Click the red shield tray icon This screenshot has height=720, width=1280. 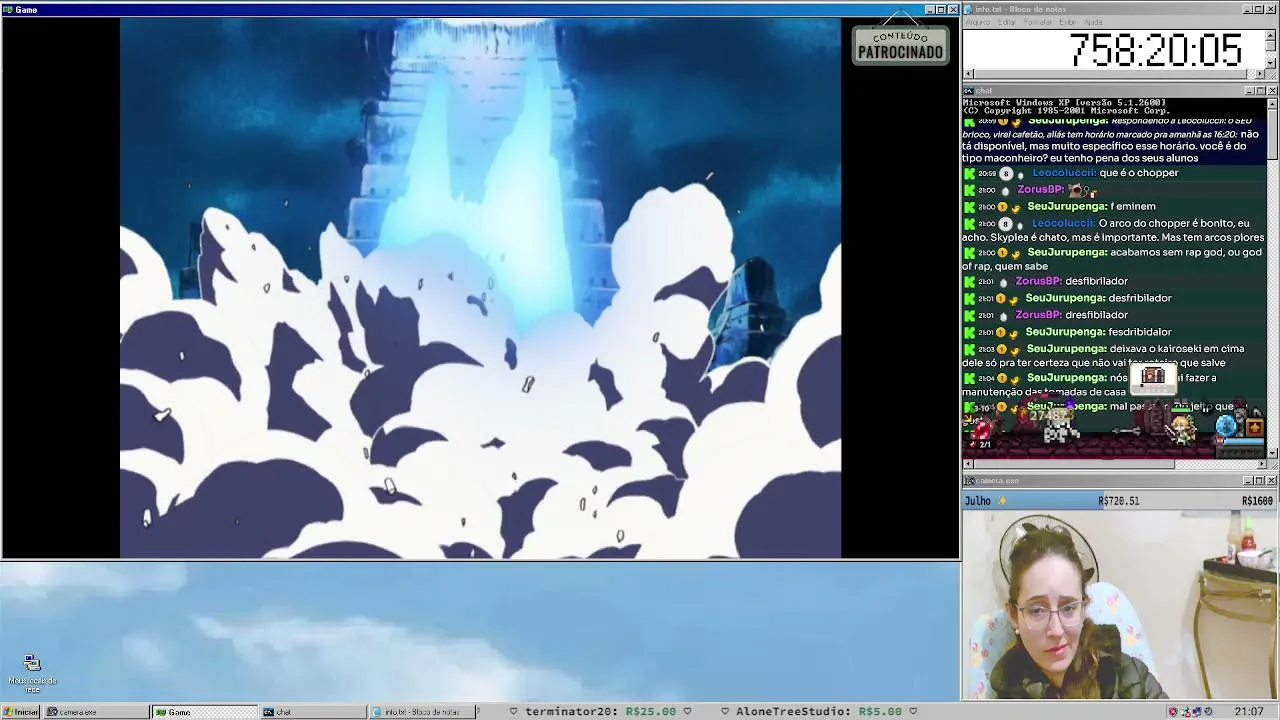tap(1173, 712)
